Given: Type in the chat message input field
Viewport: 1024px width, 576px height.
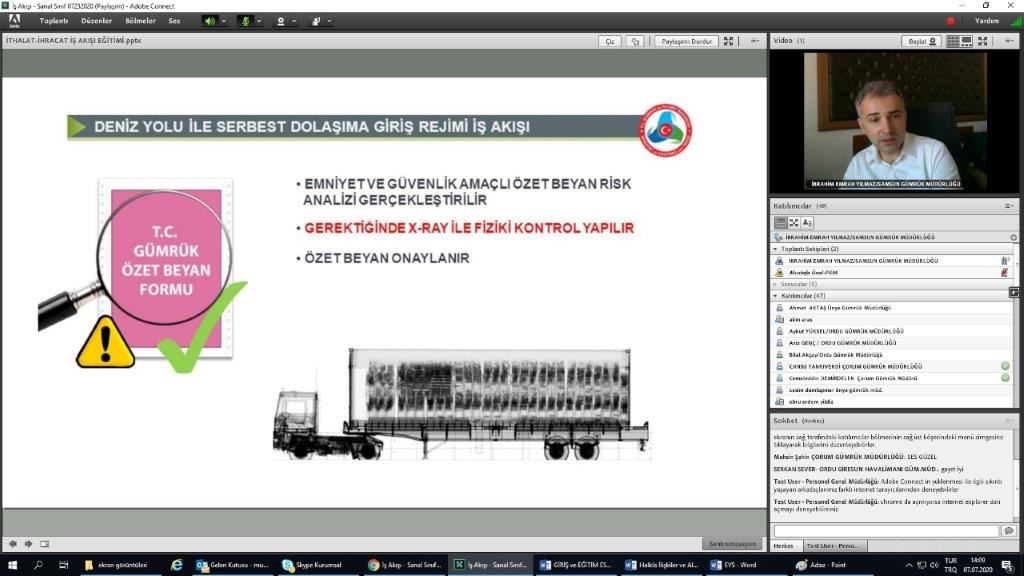Looking at the screenshot, I should [x=886, y=531].
